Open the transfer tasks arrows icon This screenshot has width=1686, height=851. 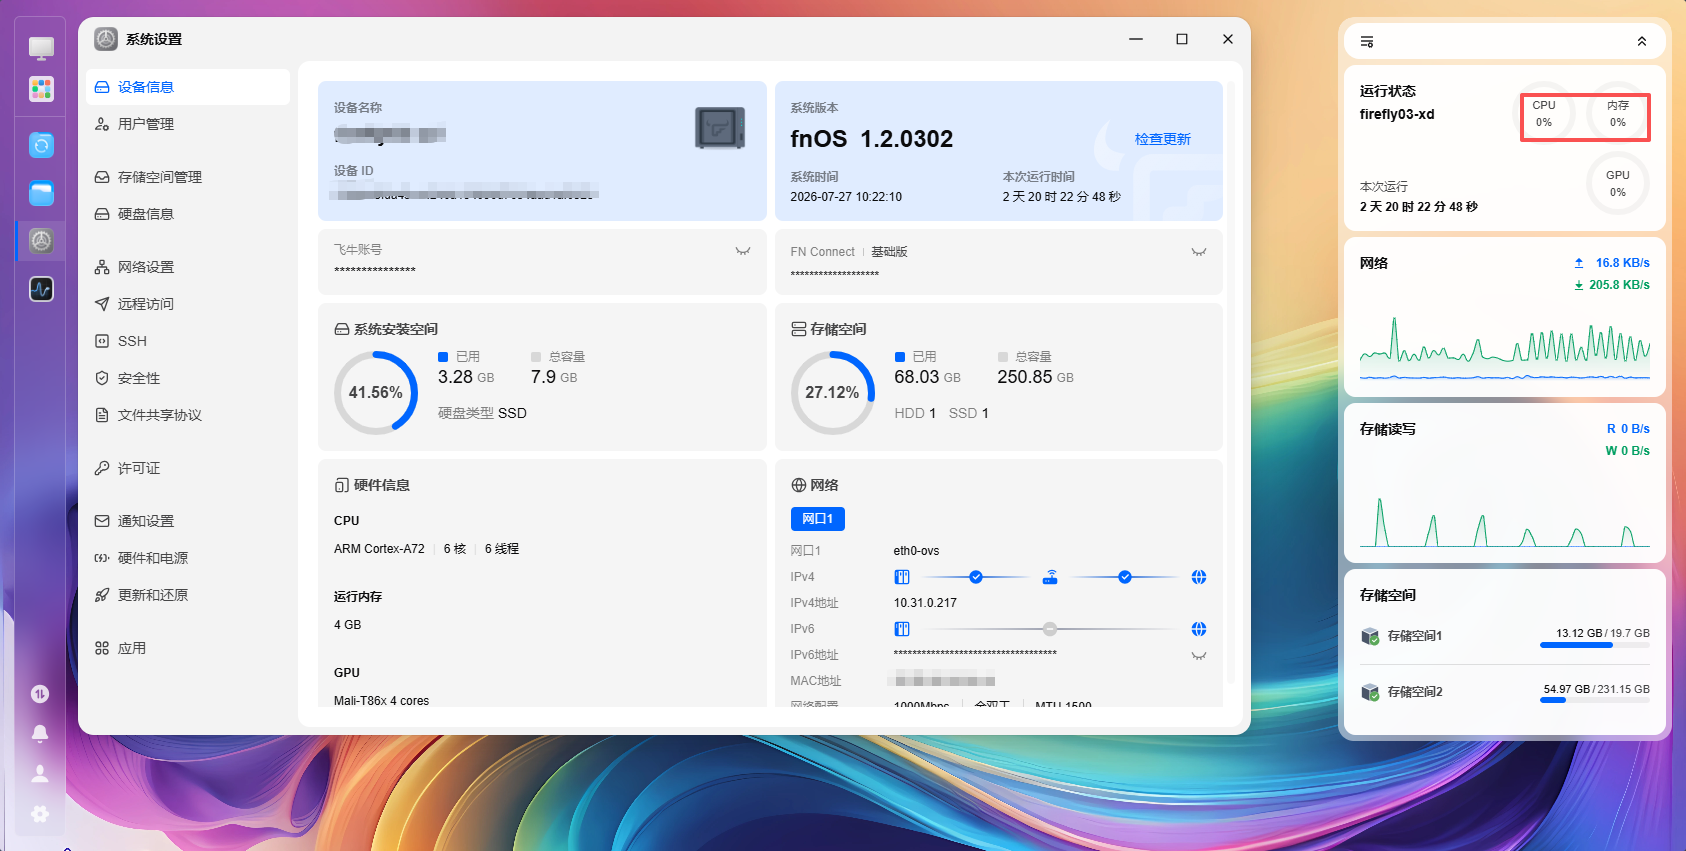(x=40, y=694)
